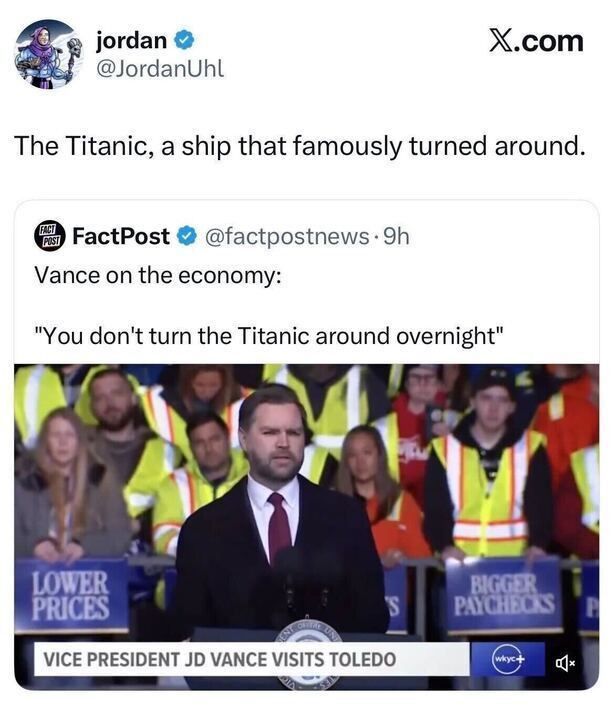Open the FactPost account name
Image resolution: width=614 pixels, height=720 pixels.
tap(121, 237)
